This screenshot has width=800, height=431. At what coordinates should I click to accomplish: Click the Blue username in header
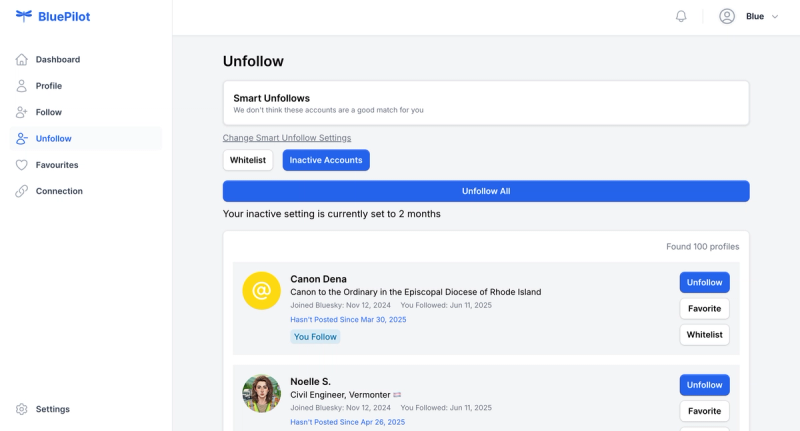point(755,16)
